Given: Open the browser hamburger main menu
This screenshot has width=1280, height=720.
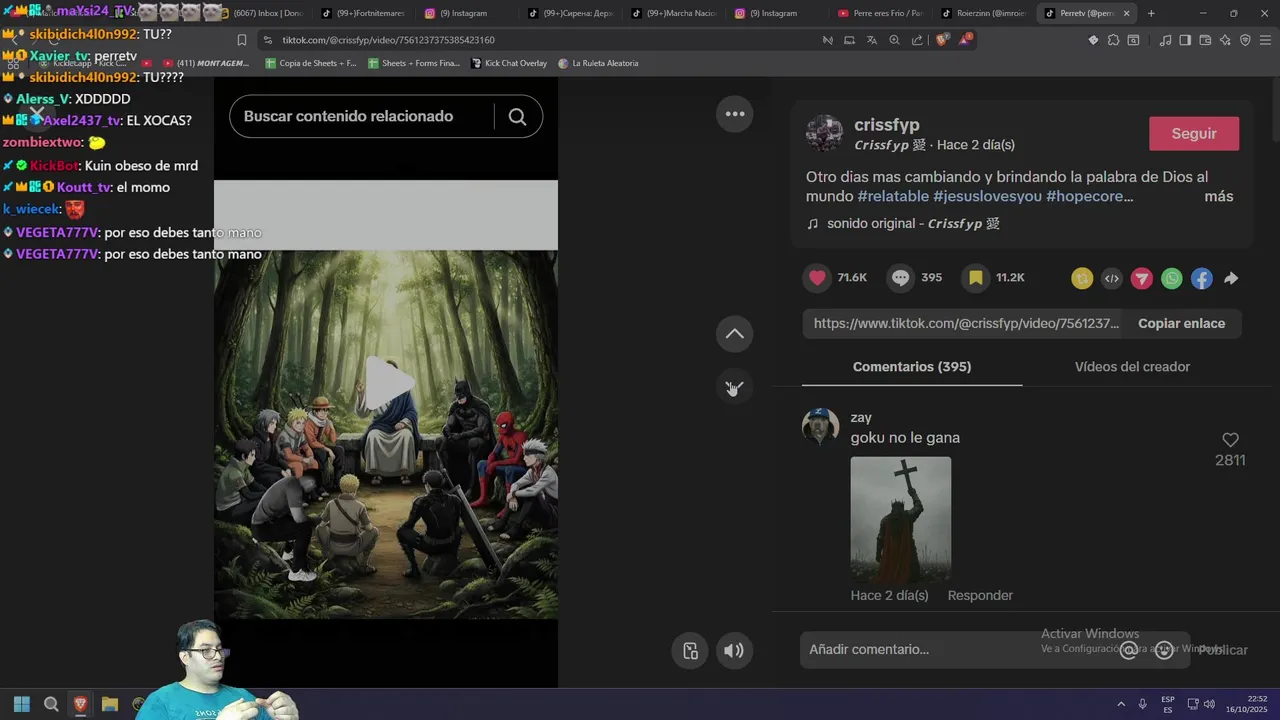Looking at the screenshot, I should [x=1265, y=40].
